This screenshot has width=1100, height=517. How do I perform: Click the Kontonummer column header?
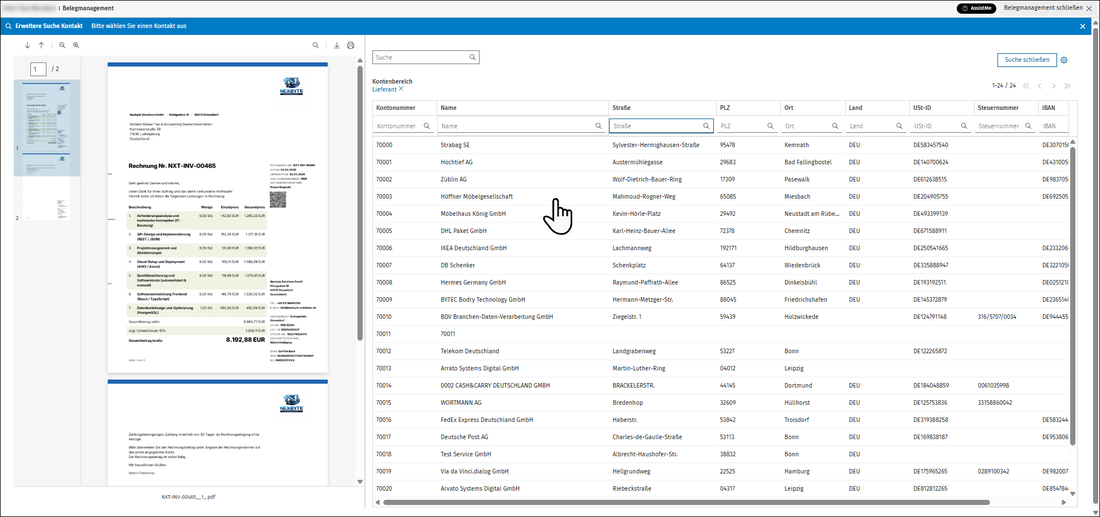tap(404, 108)
